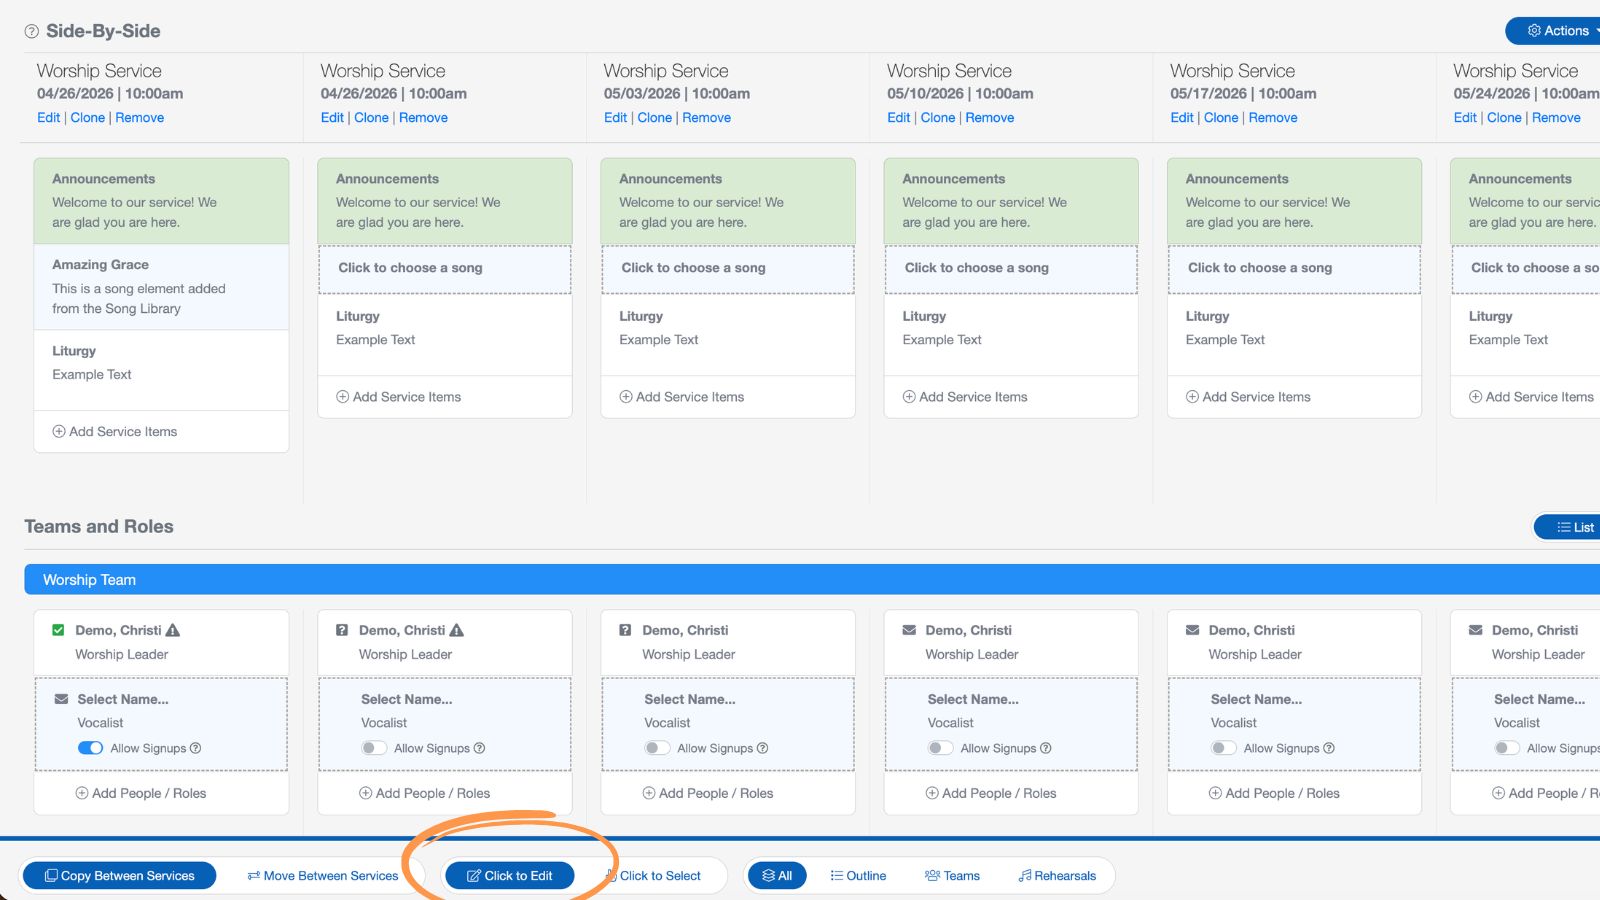Open the Actions gear menu
Screen dimensions: 1600x900
click(x=1534, y=31)
